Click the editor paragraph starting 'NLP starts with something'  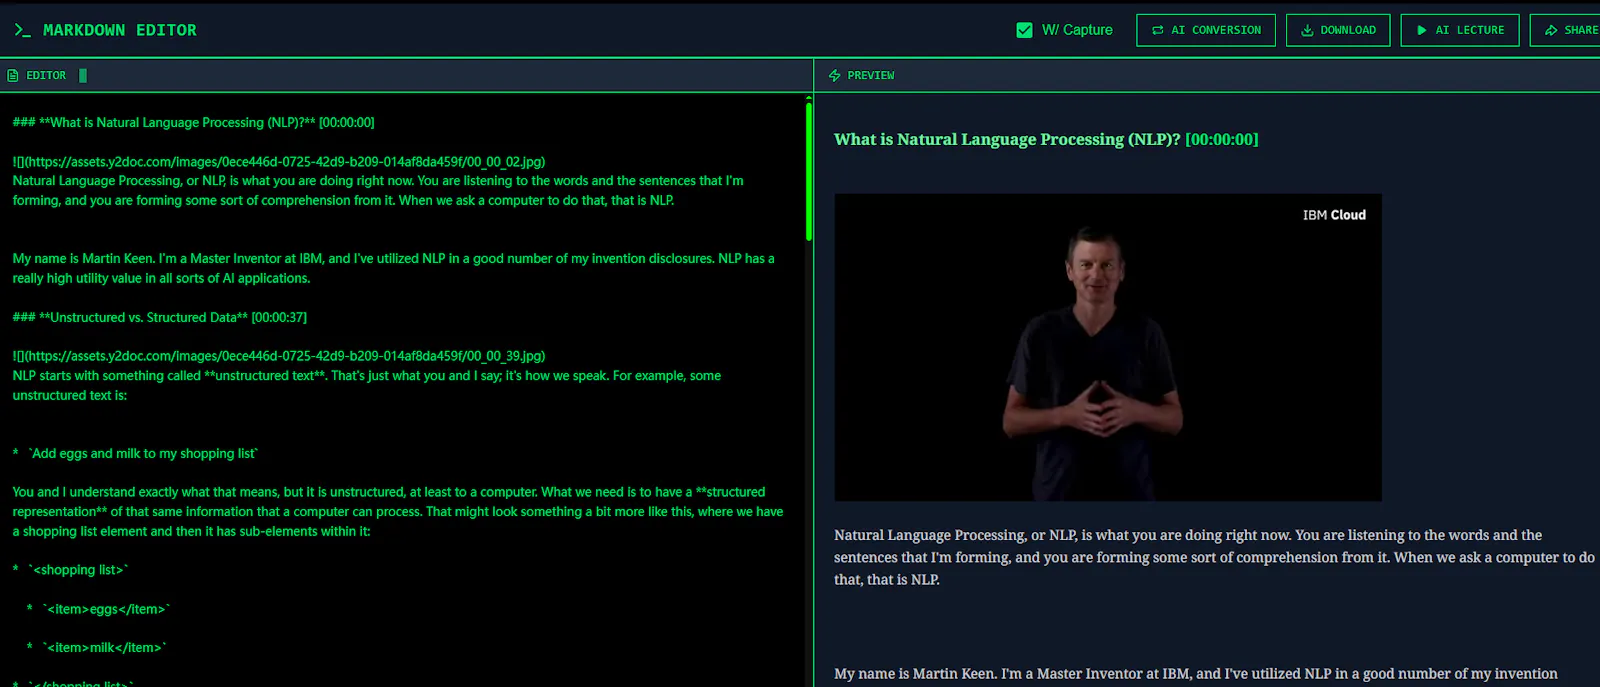coord(367,385)
